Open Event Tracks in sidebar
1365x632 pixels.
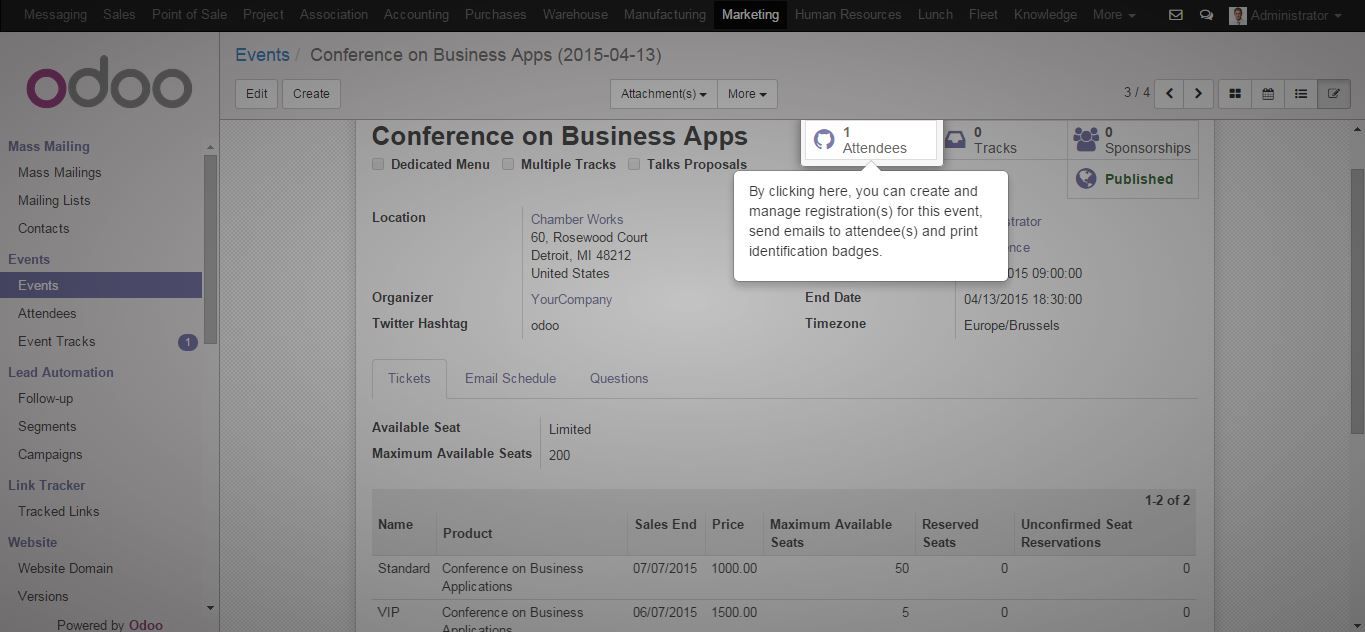coord(57,342)
